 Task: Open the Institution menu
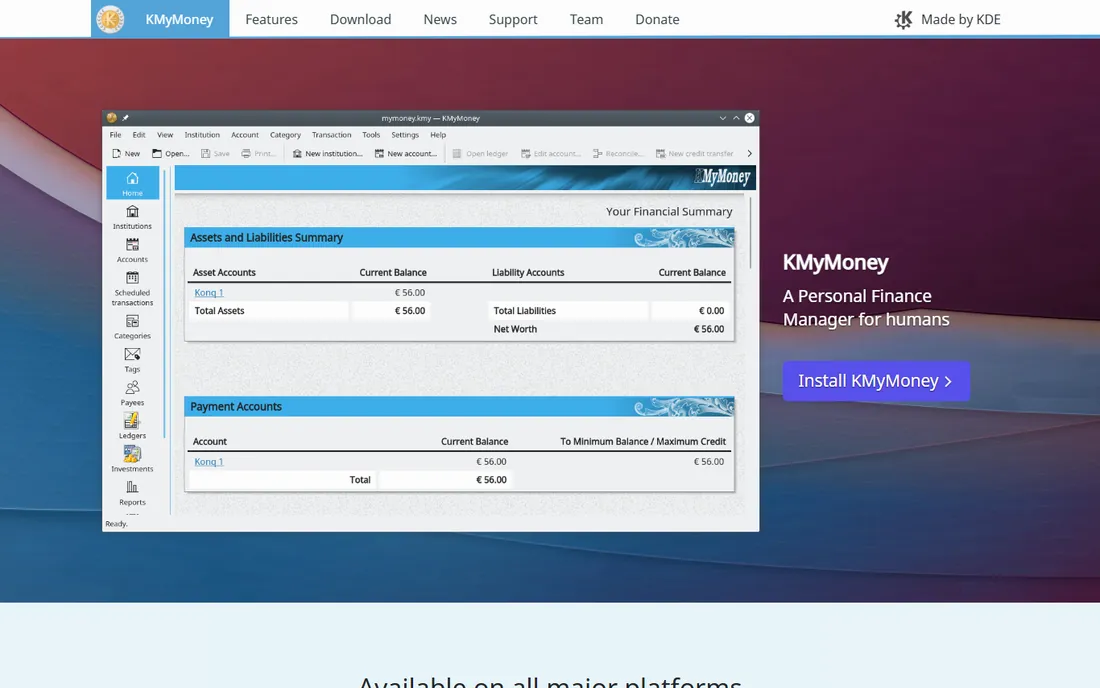(x=202, y=135)
